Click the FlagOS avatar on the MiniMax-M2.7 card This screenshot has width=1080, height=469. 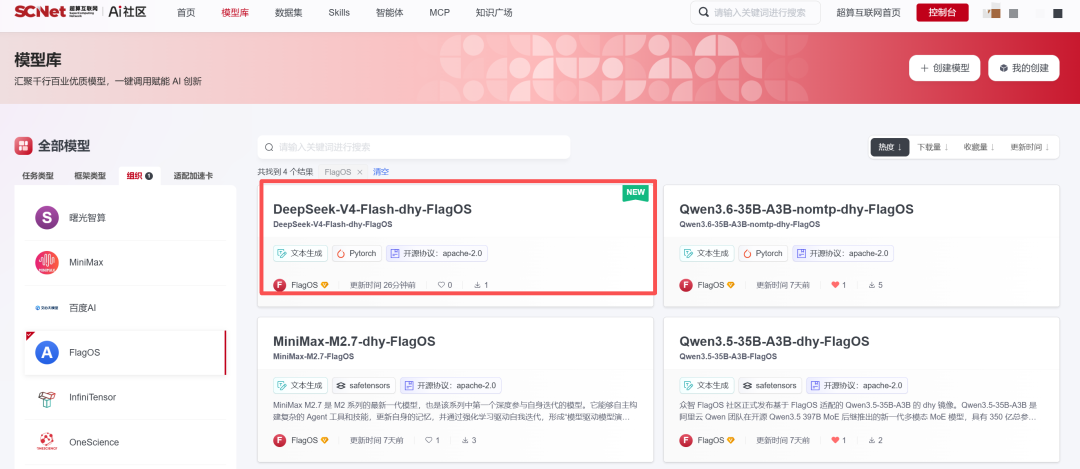[x=280, y=440]
